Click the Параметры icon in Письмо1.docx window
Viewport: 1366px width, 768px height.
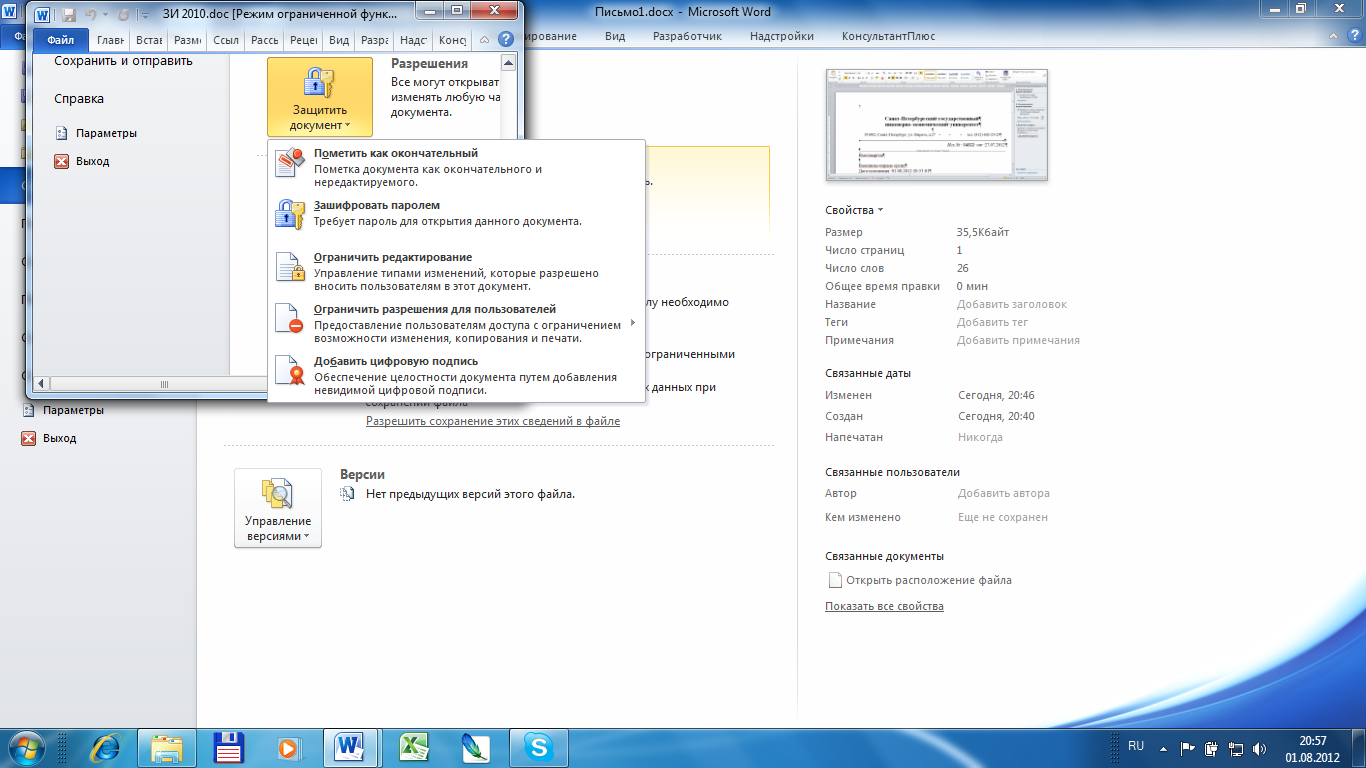[29, 410]
